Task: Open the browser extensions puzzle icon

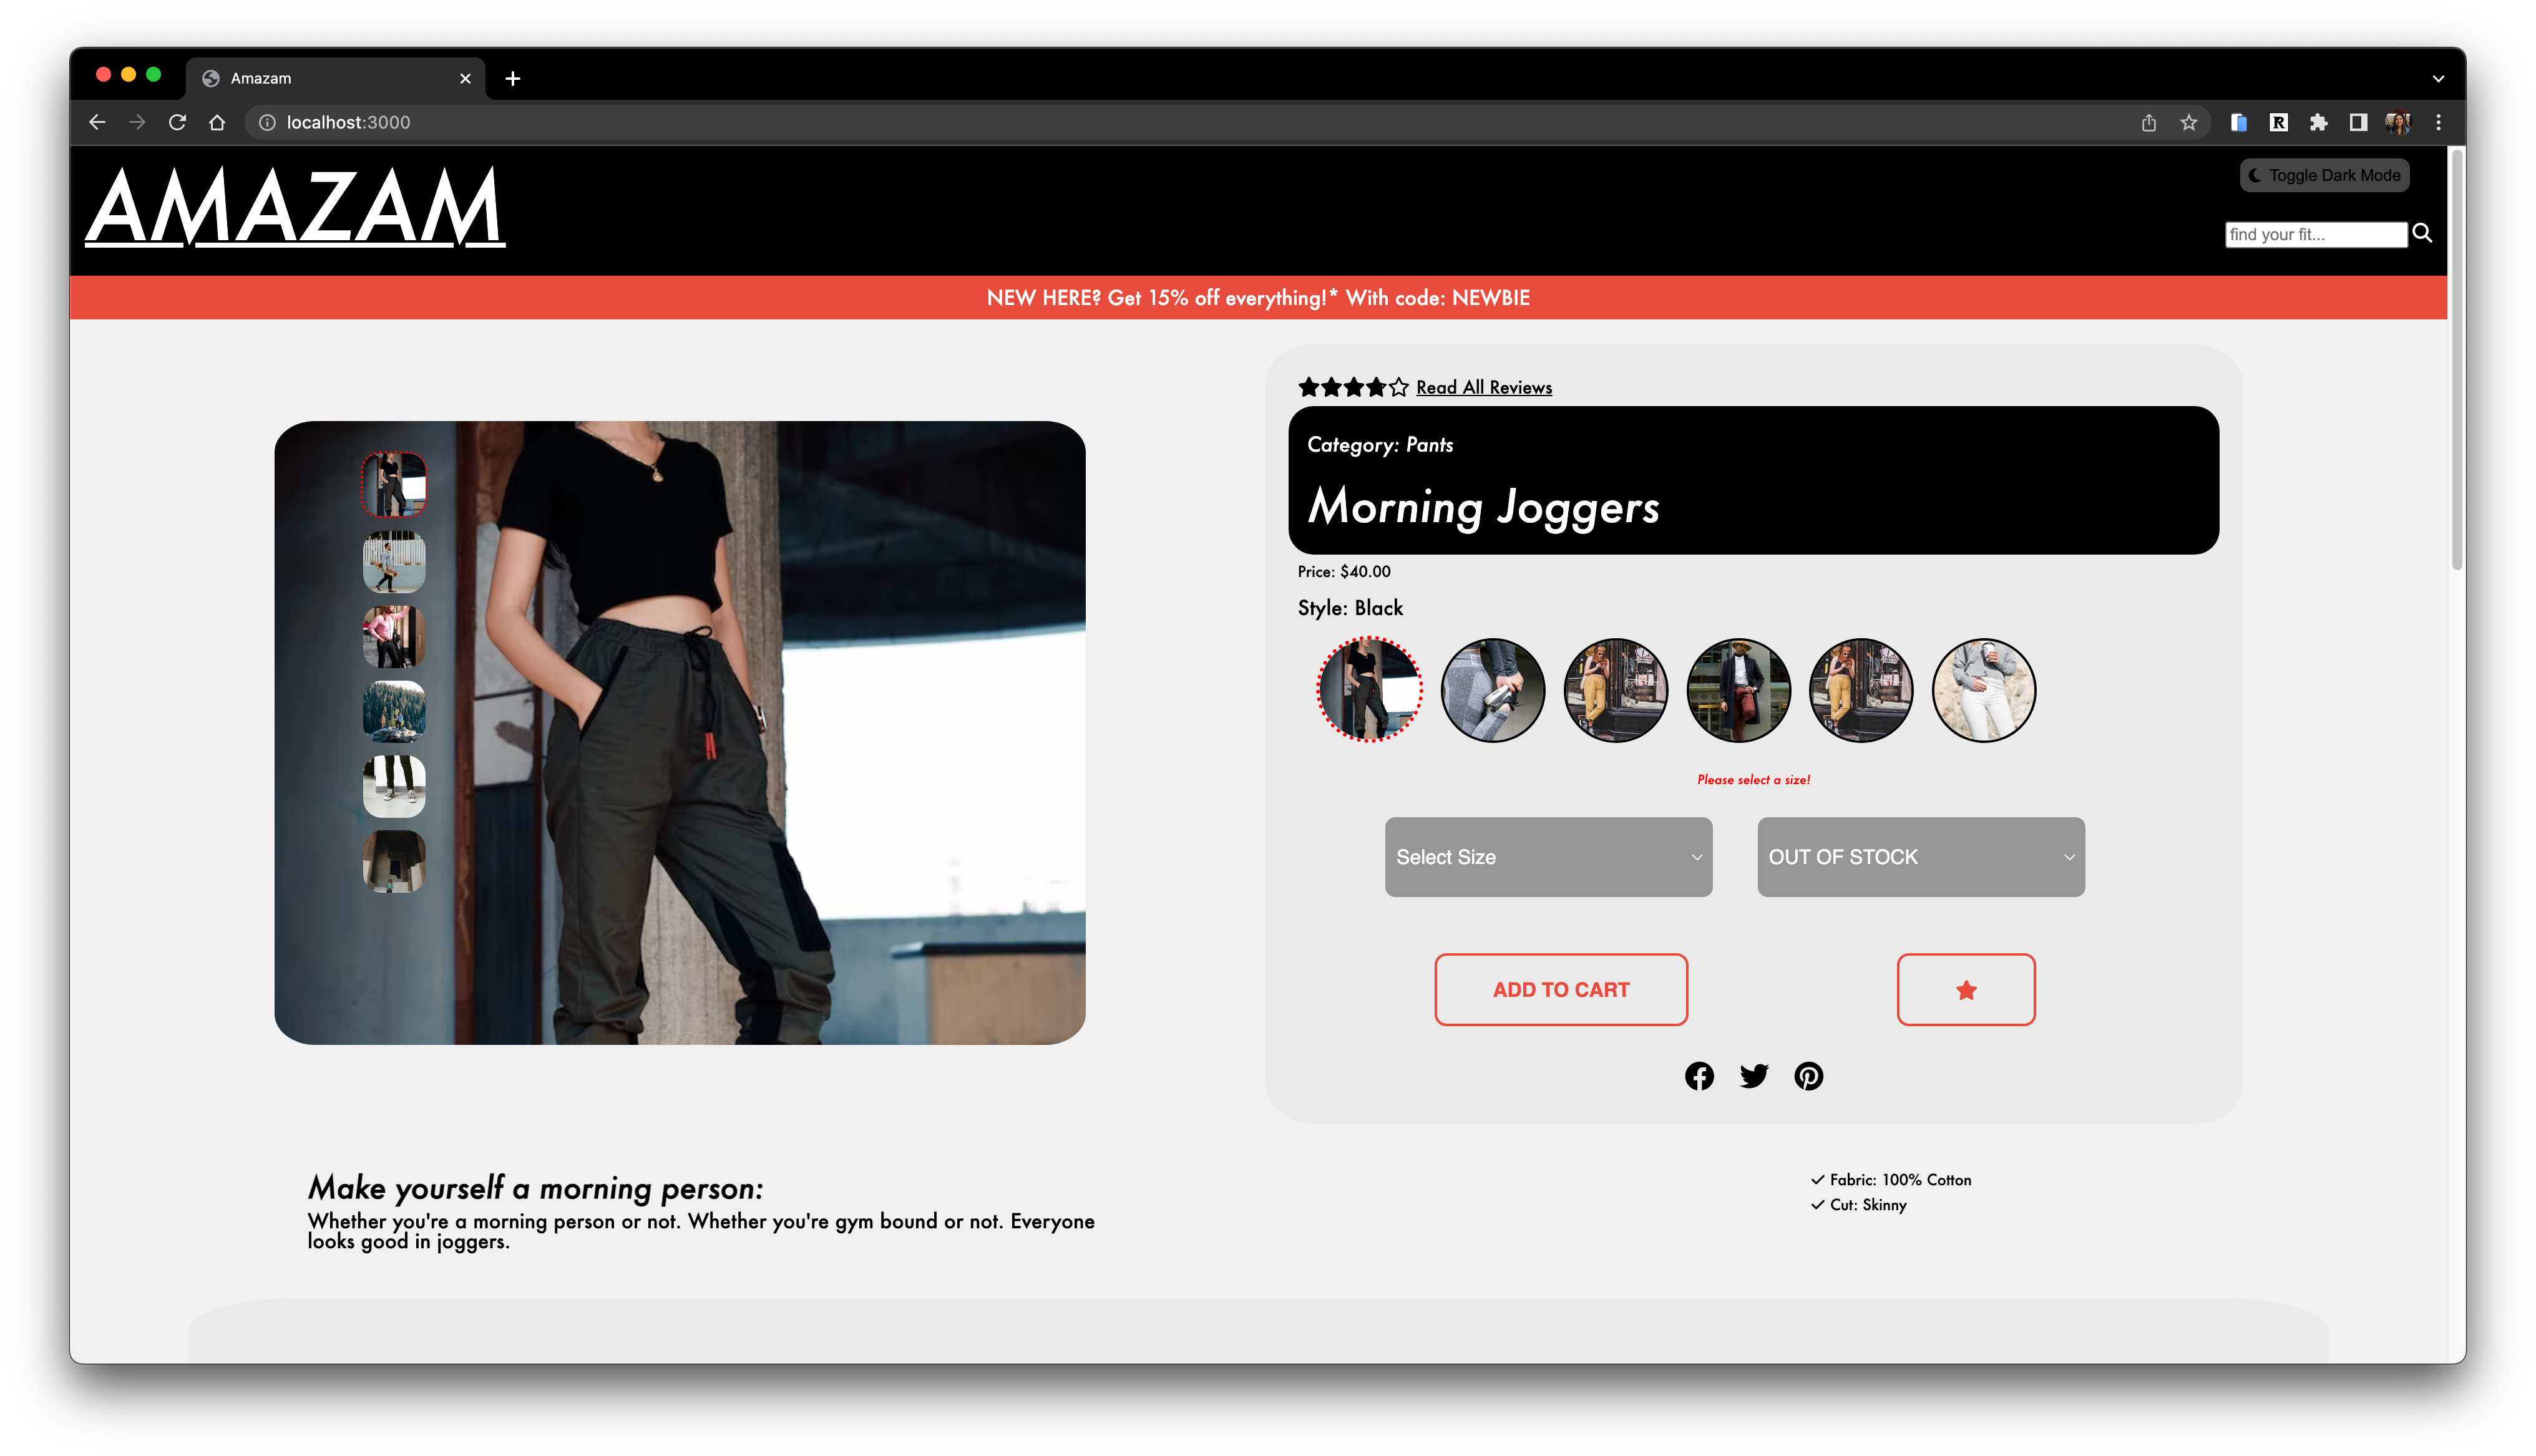Action: tap(2318, 122)
